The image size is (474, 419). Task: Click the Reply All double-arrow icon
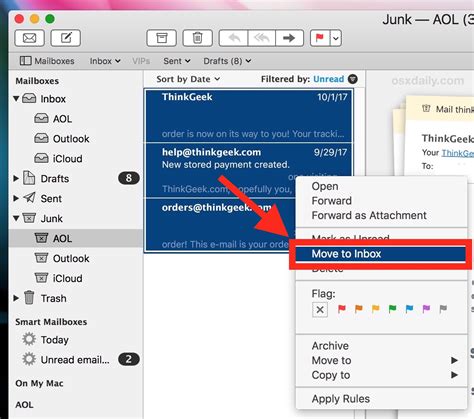[262, 38]
